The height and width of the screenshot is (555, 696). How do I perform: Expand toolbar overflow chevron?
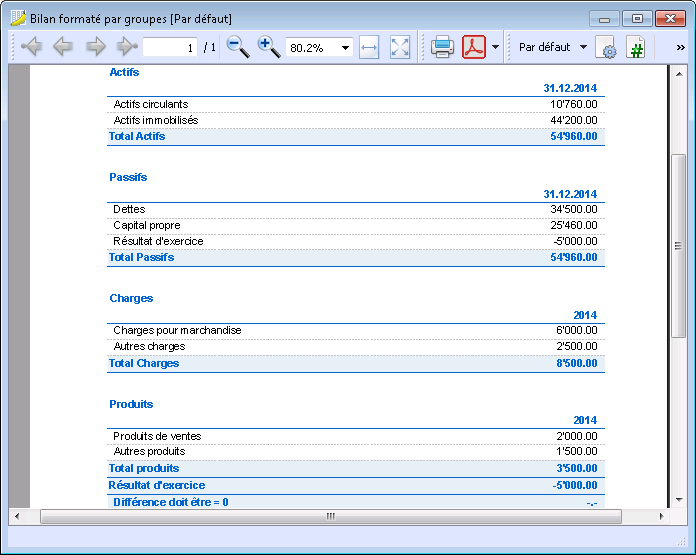pyautogui.click(x=680, y=48)
